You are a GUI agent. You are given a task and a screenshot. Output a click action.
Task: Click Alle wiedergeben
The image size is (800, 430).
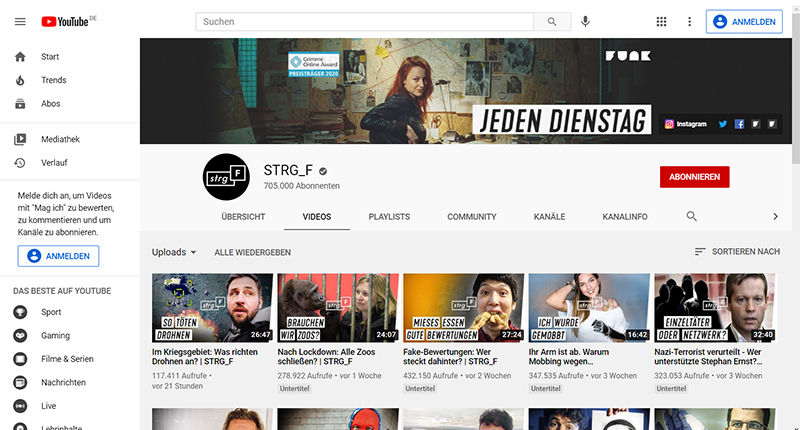pyautogui.click(x=253, y=252)
